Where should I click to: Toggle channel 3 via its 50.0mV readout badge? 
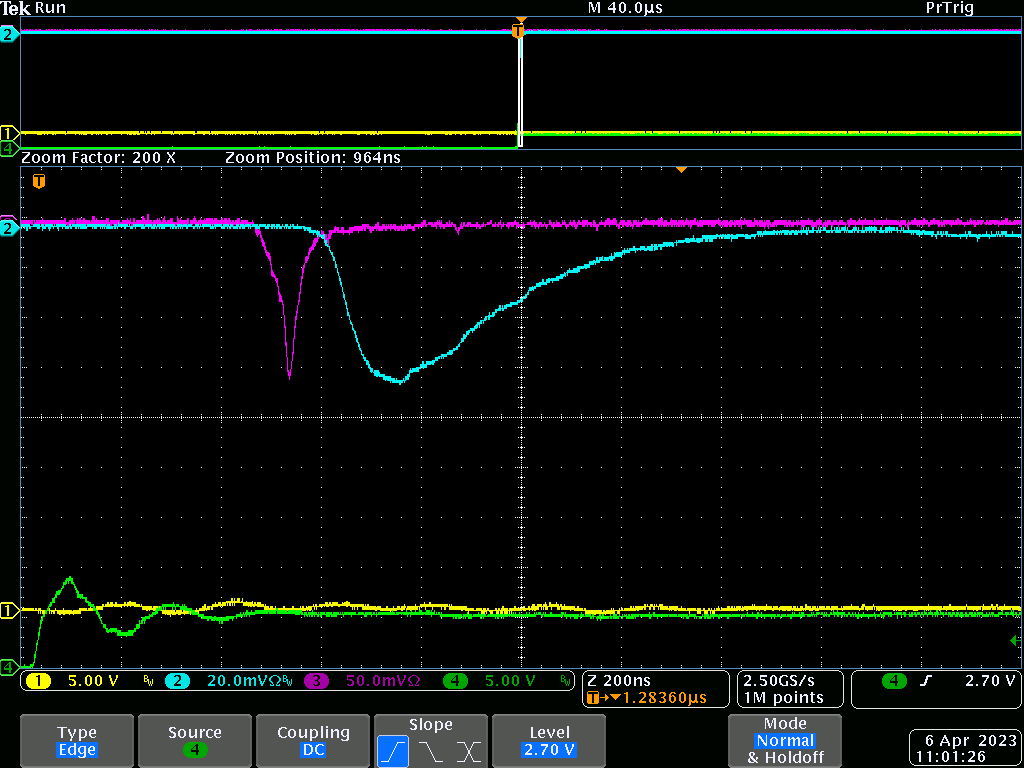[316, 681]
